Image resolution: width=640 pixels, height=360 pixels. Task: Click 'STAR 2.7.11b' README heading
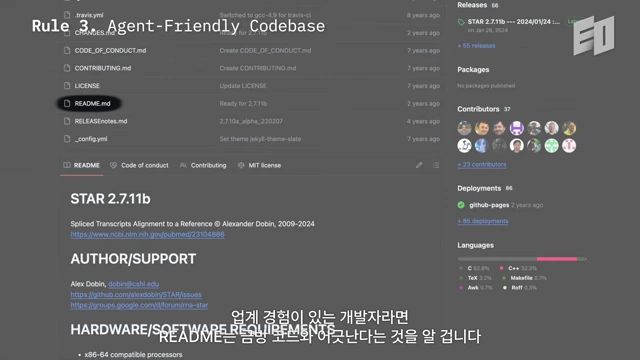(x=110, y=199)
